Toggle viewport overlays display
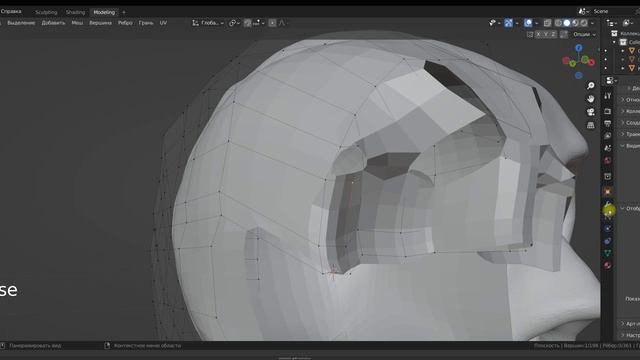640x360 pixels. click(x=528, y=23)
